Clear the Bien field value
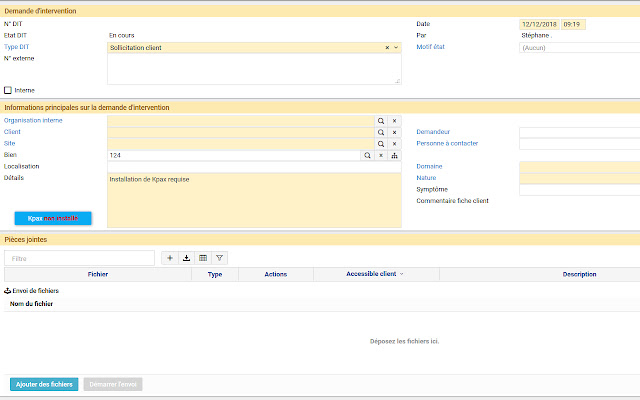The image size is (640, 400). point(381,155)
